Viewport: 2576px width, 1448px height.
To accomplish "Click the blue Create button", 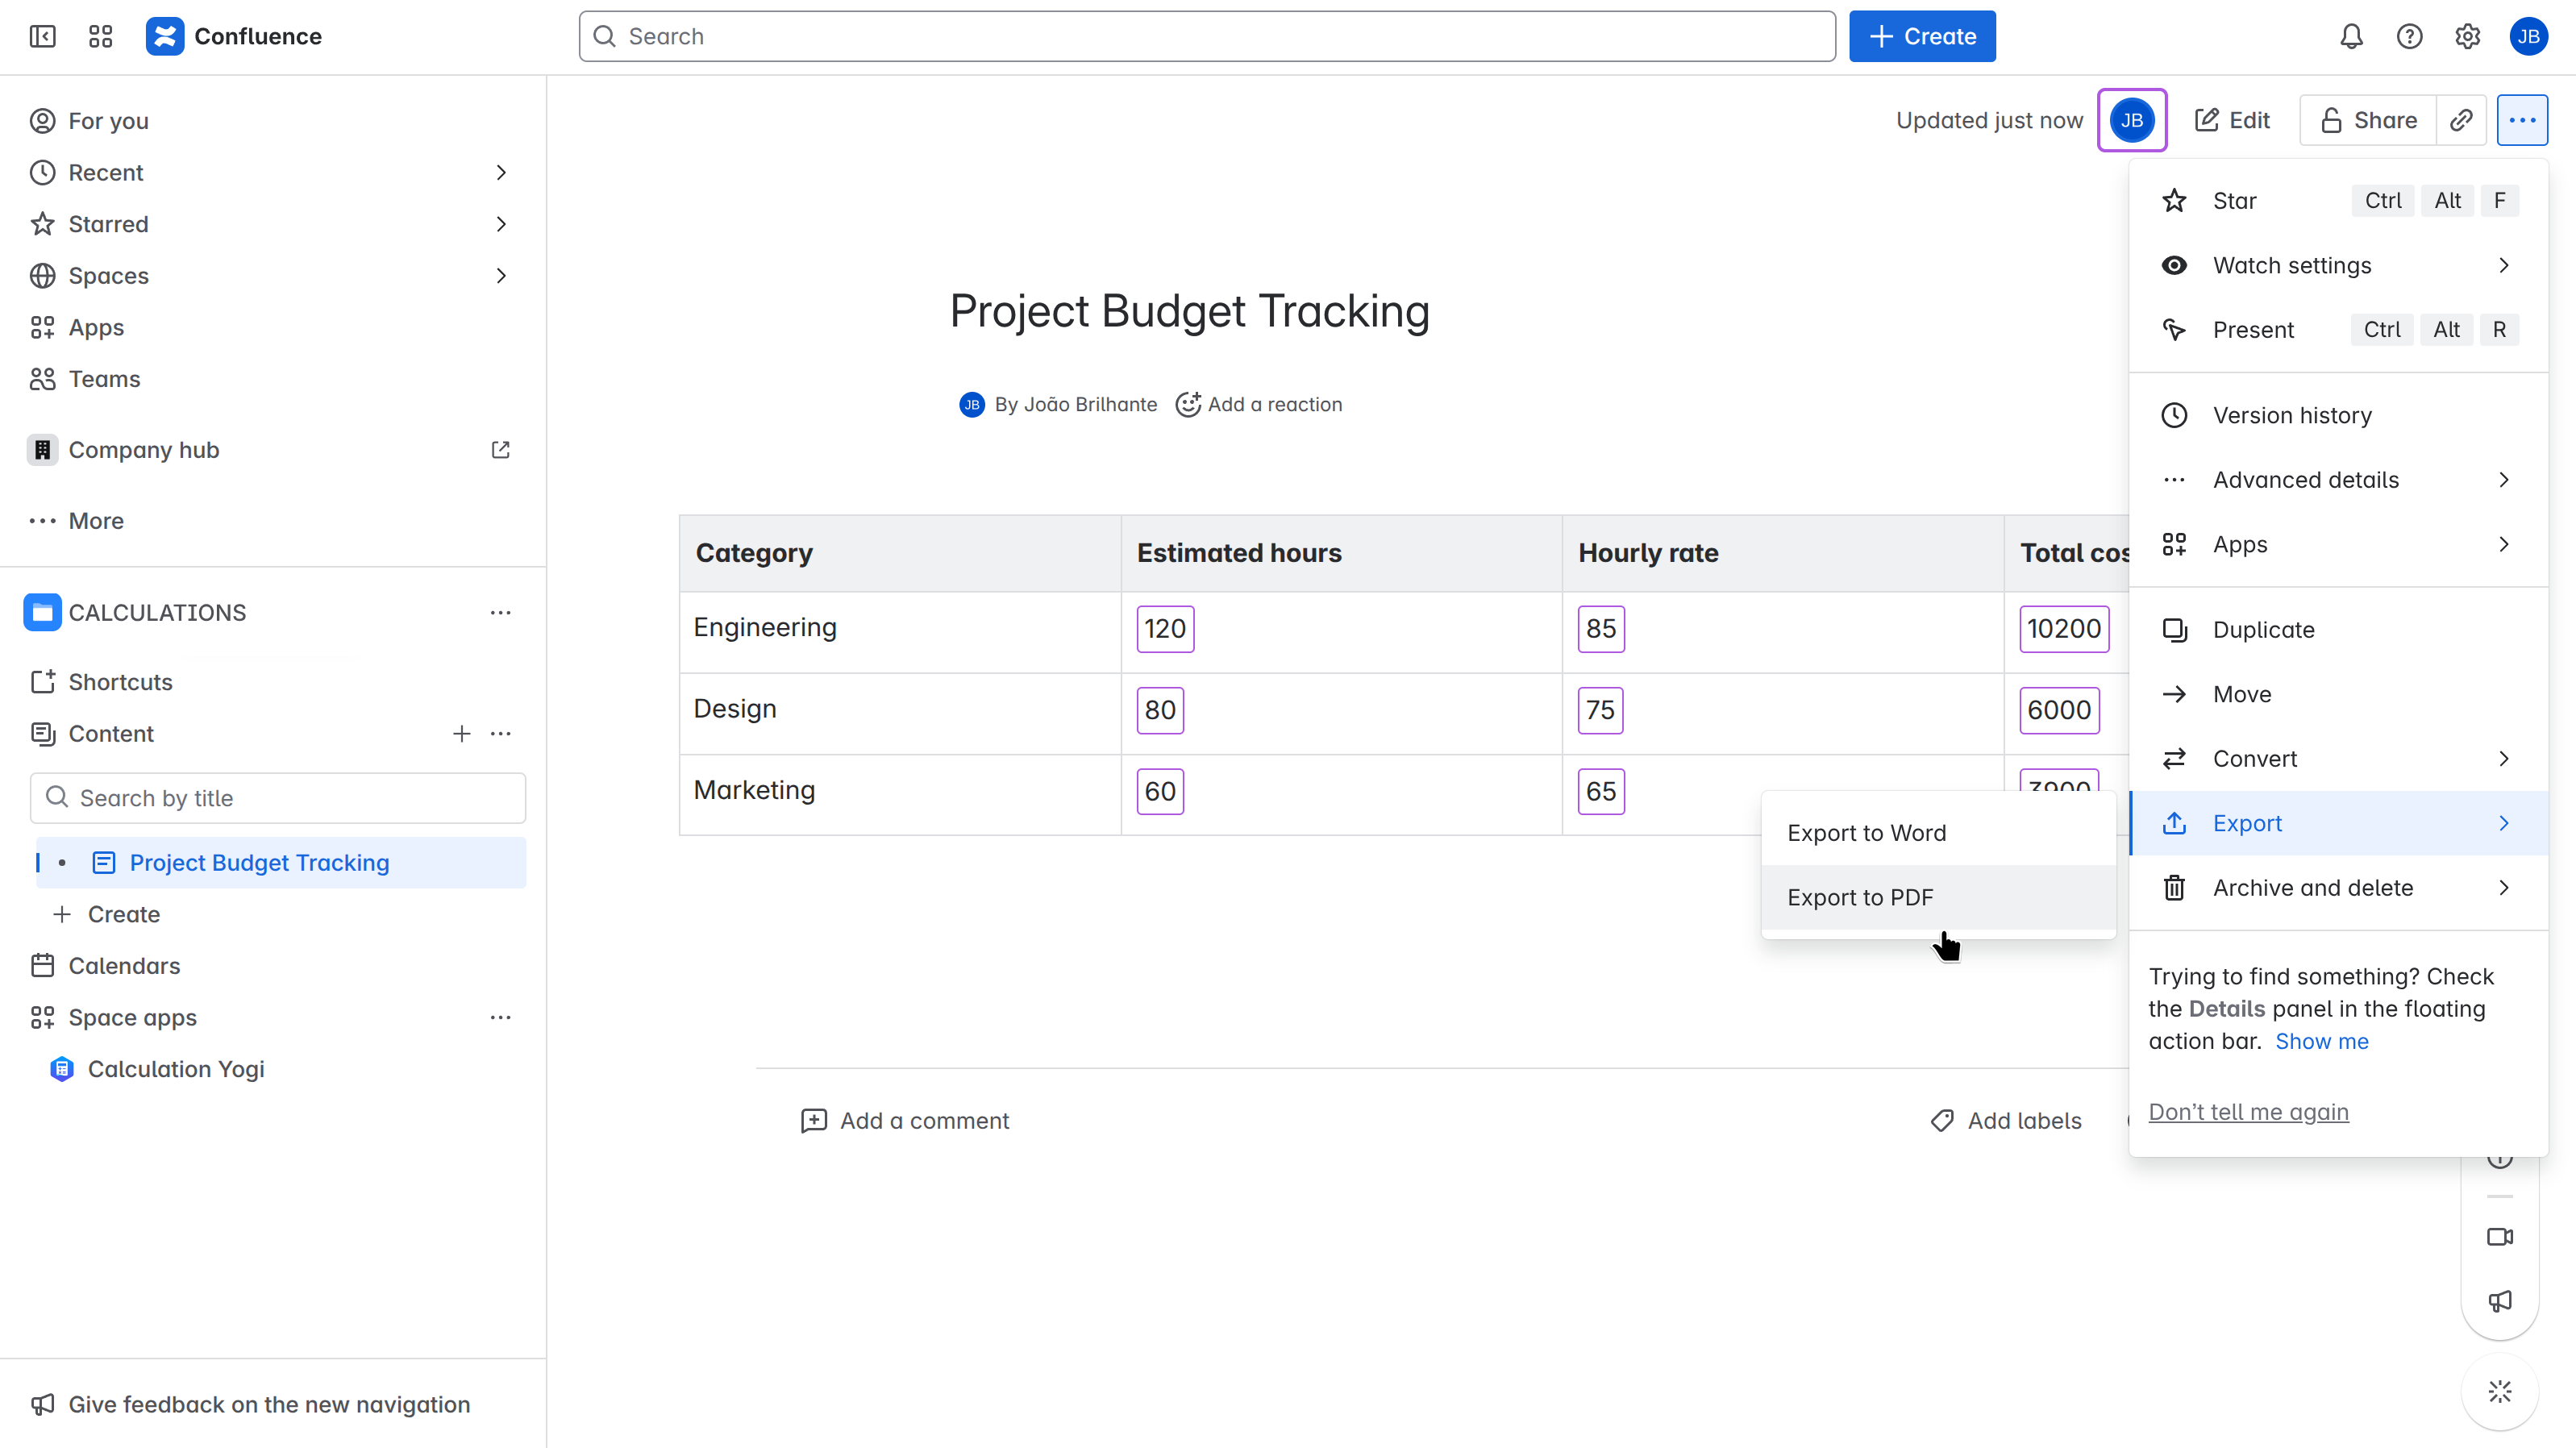I will coord(1922,37).
